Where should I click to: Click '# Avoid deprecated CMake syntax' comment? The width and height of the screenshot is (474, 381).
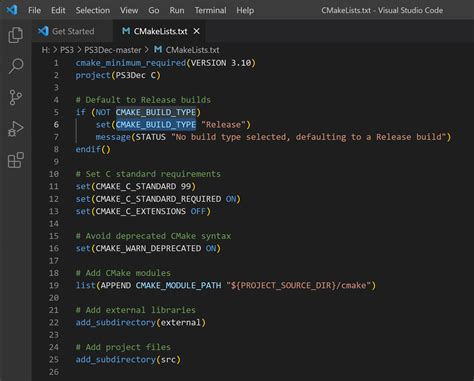coord(153,236)
